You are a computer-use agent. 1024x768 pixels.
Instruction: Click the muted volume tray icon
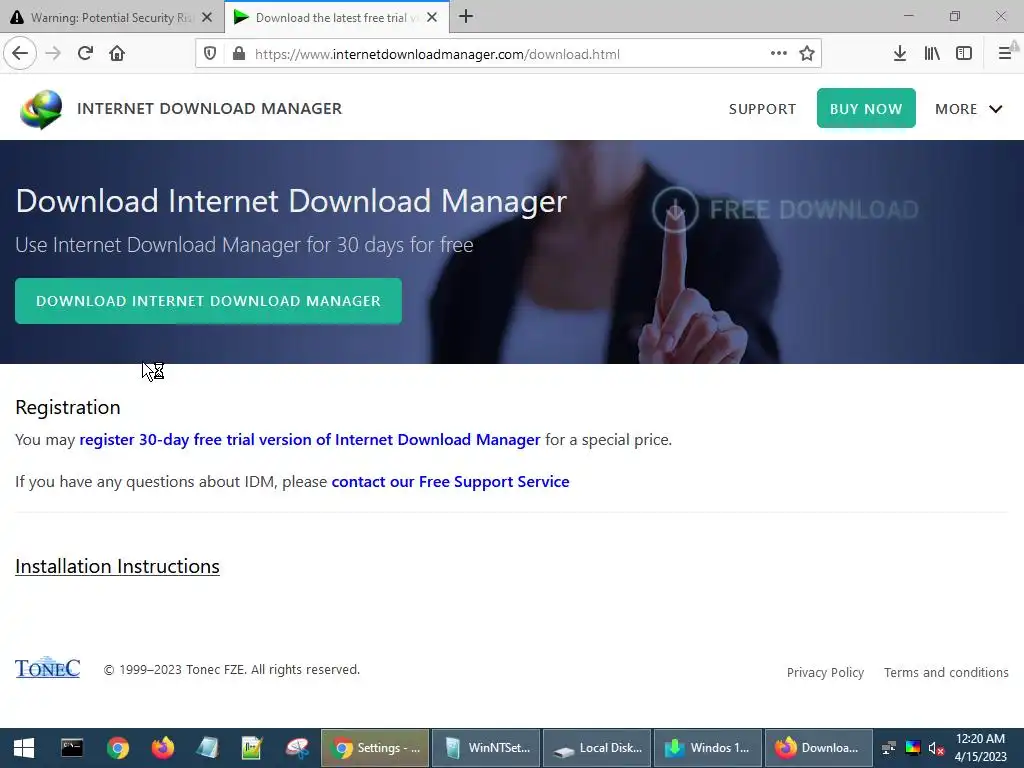click(936, 748)
